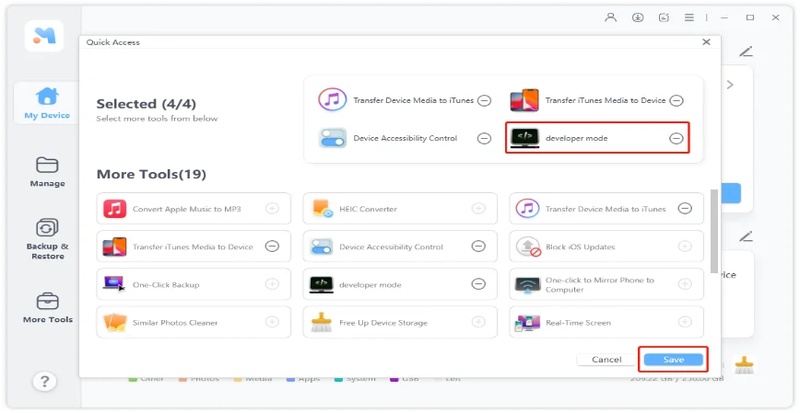This screenshot has height=413, width=800.
Task: Add Free Up Device Storage tool
Action: click(x=478, y=322)
